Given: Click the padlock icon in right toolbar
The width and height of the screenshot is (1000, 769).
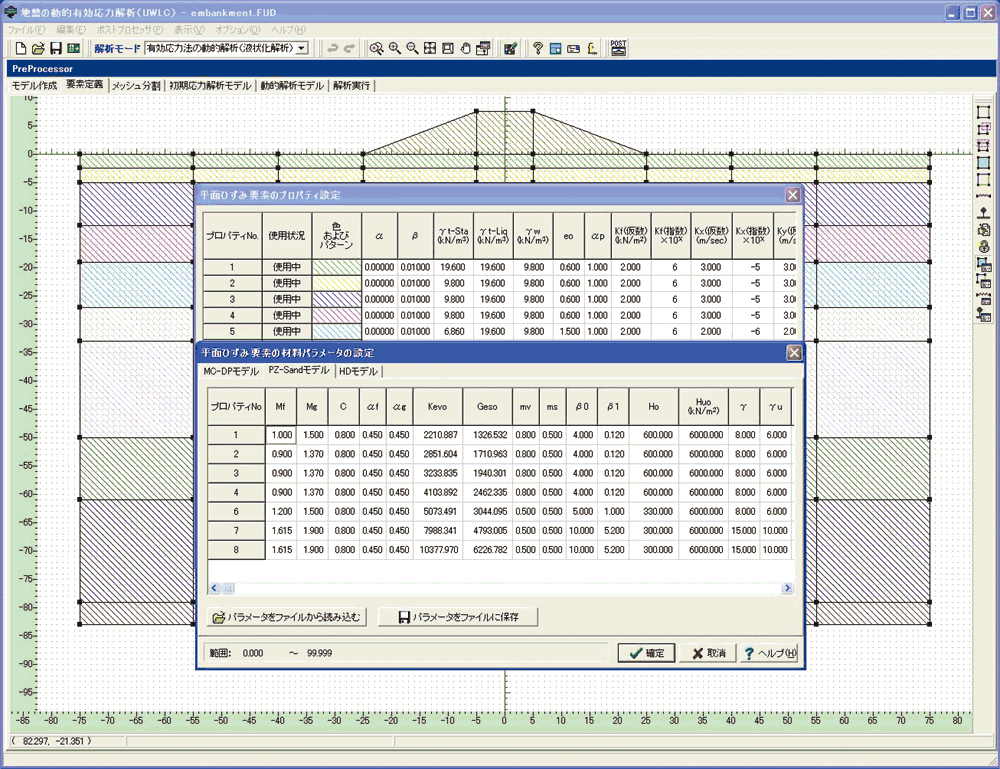Looking at the screenshot, I should pyautogui.click(x=983, y=246).
